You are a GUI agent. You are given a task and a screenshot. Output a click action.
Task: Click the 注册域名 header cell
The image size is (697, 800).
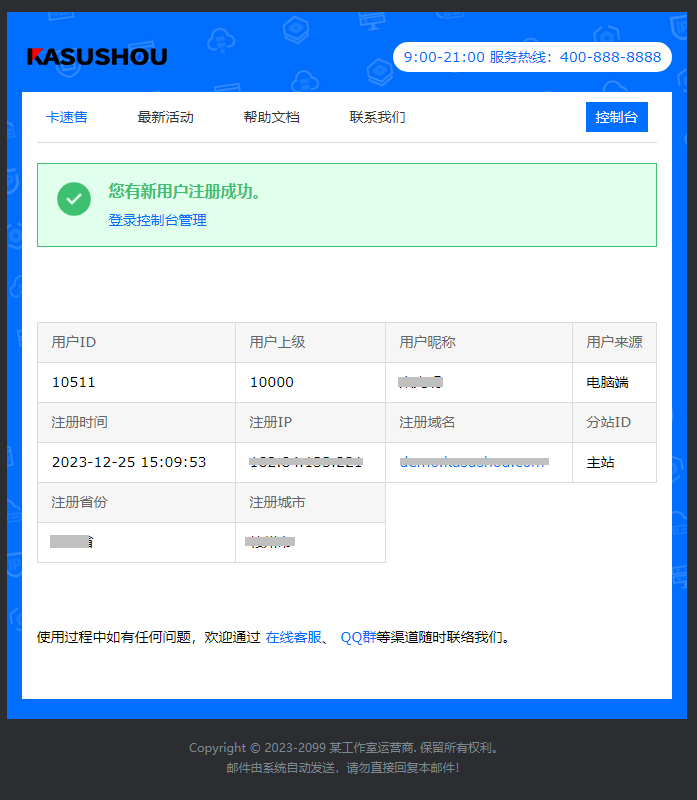479,422
